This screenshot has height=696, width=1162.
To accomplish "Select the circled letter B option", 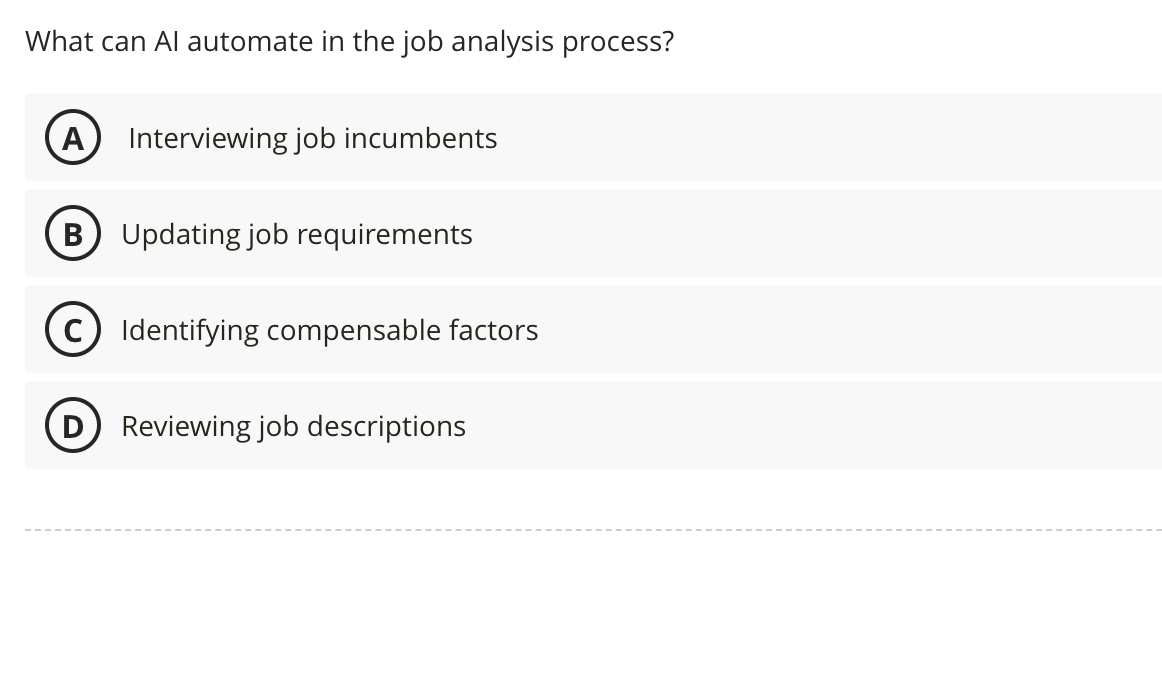I will click(x=72, y=234).
